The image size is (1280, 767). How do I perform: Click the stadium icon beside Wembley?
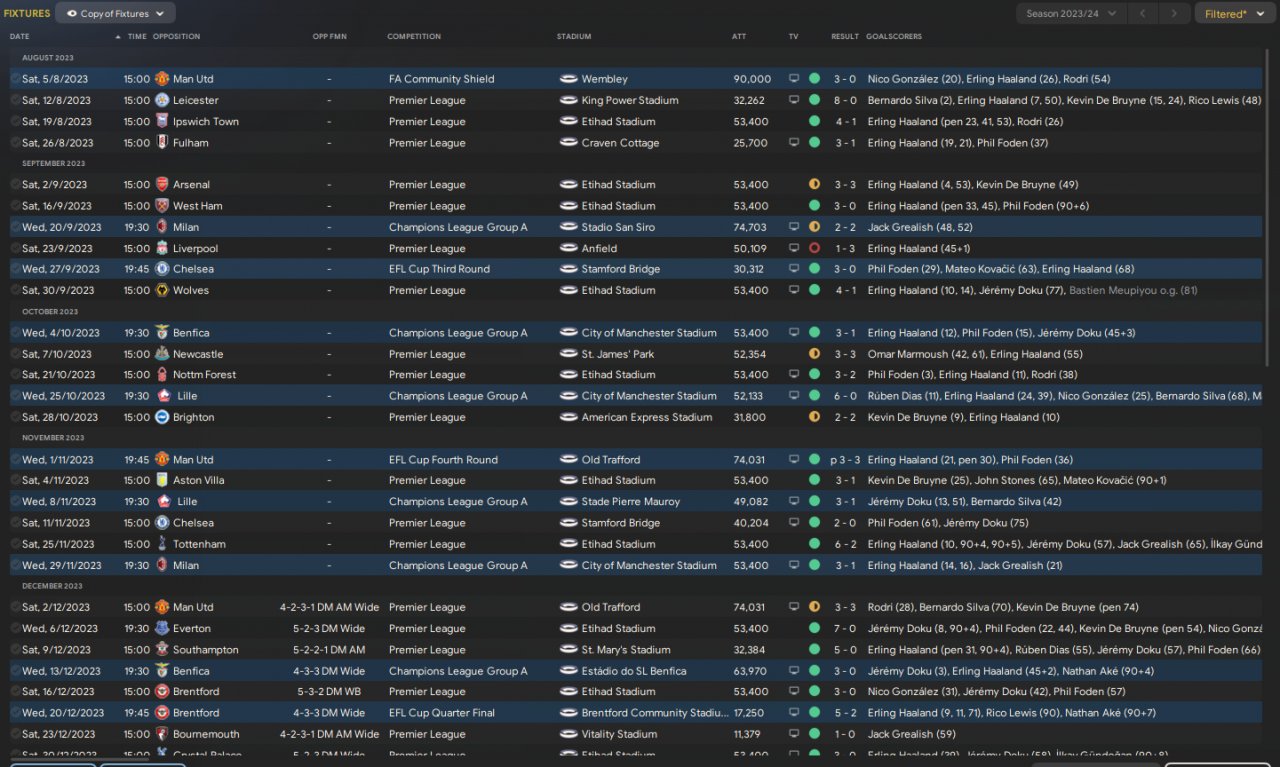click(x=569, y=79)
